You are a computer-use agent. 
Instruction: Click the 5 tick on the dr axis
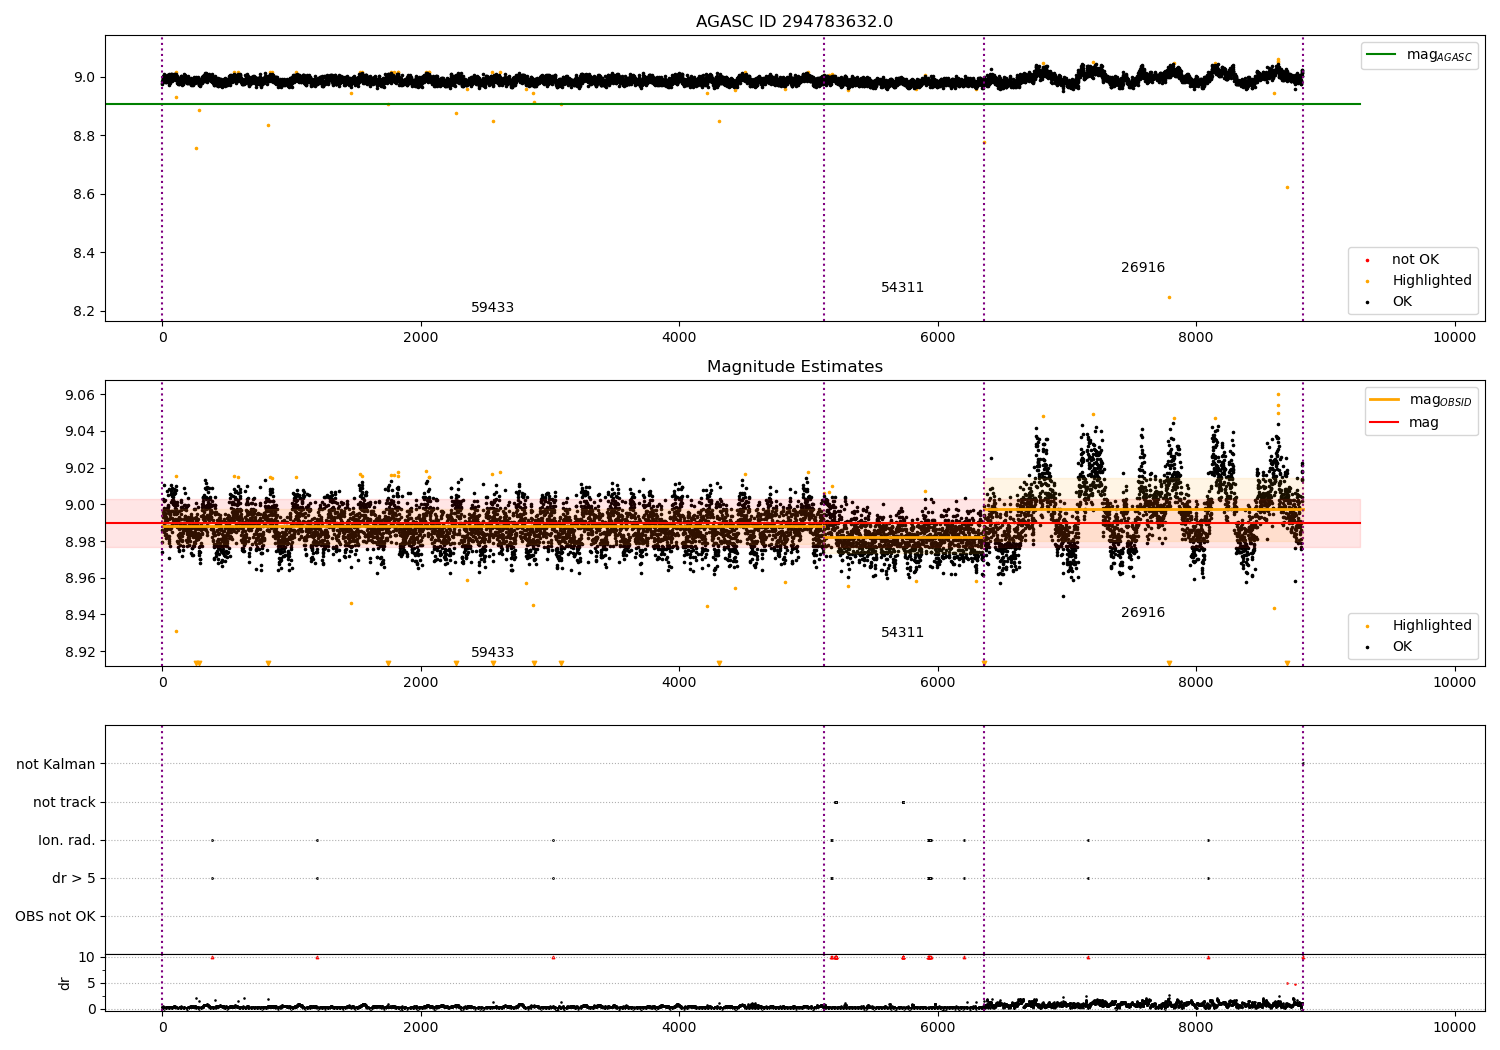(x=91, y=983)
